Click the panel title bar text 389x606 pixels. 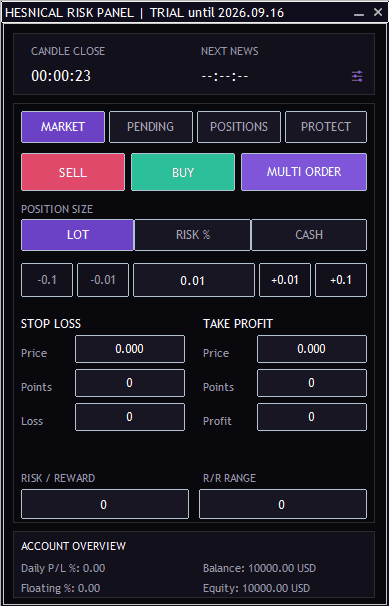tap(145, 13)
